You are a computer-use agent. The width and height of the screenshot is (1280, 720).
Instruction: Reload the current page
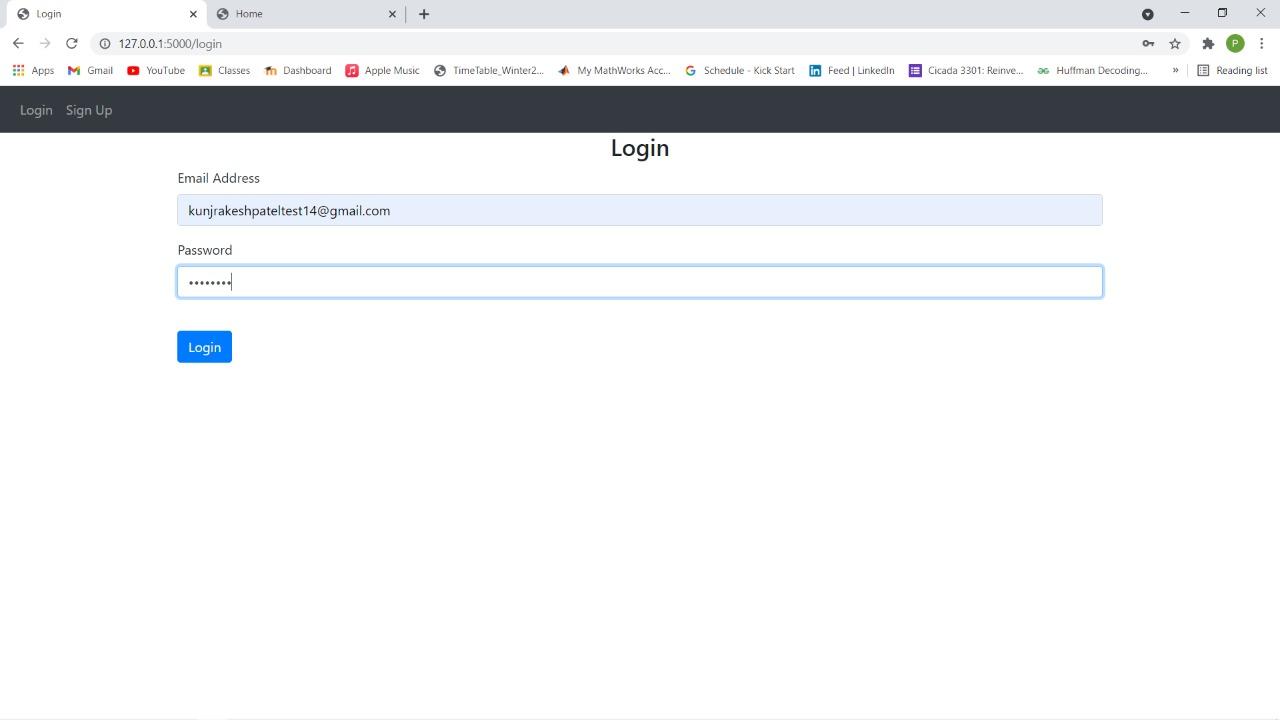click(x=71, y=43)
